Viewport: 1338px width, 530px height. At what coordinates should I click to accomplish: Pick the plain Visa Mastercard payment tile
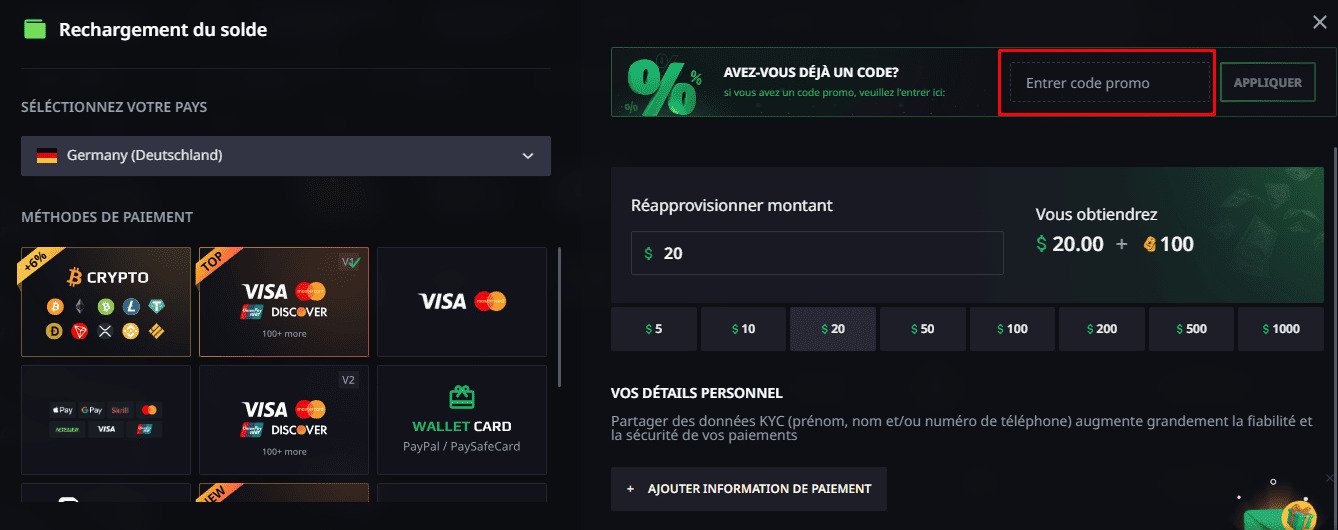coord(462,301)
